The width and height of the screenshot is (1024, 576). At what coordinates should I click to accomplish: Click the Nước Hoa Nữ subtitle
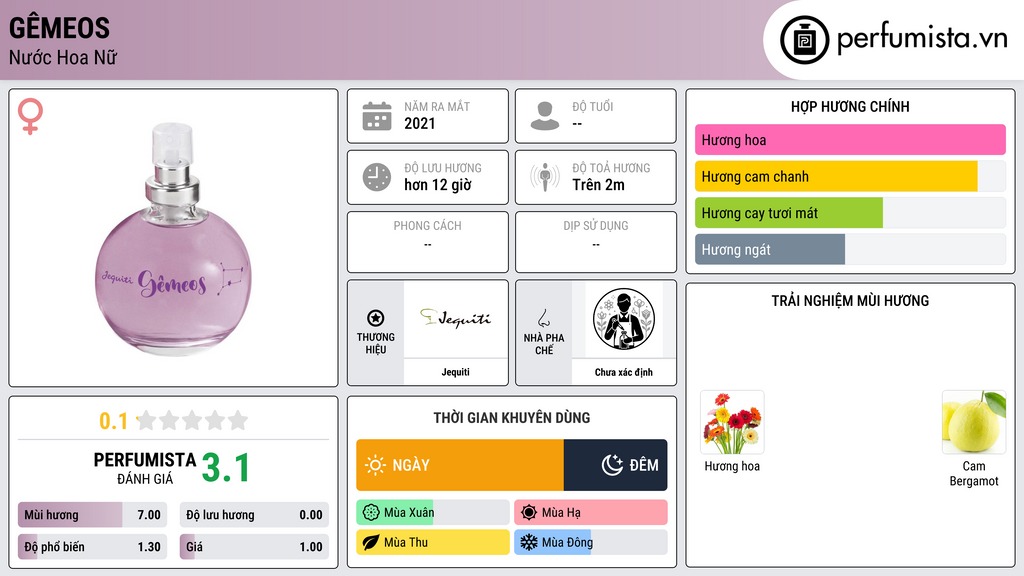(63, 57)
